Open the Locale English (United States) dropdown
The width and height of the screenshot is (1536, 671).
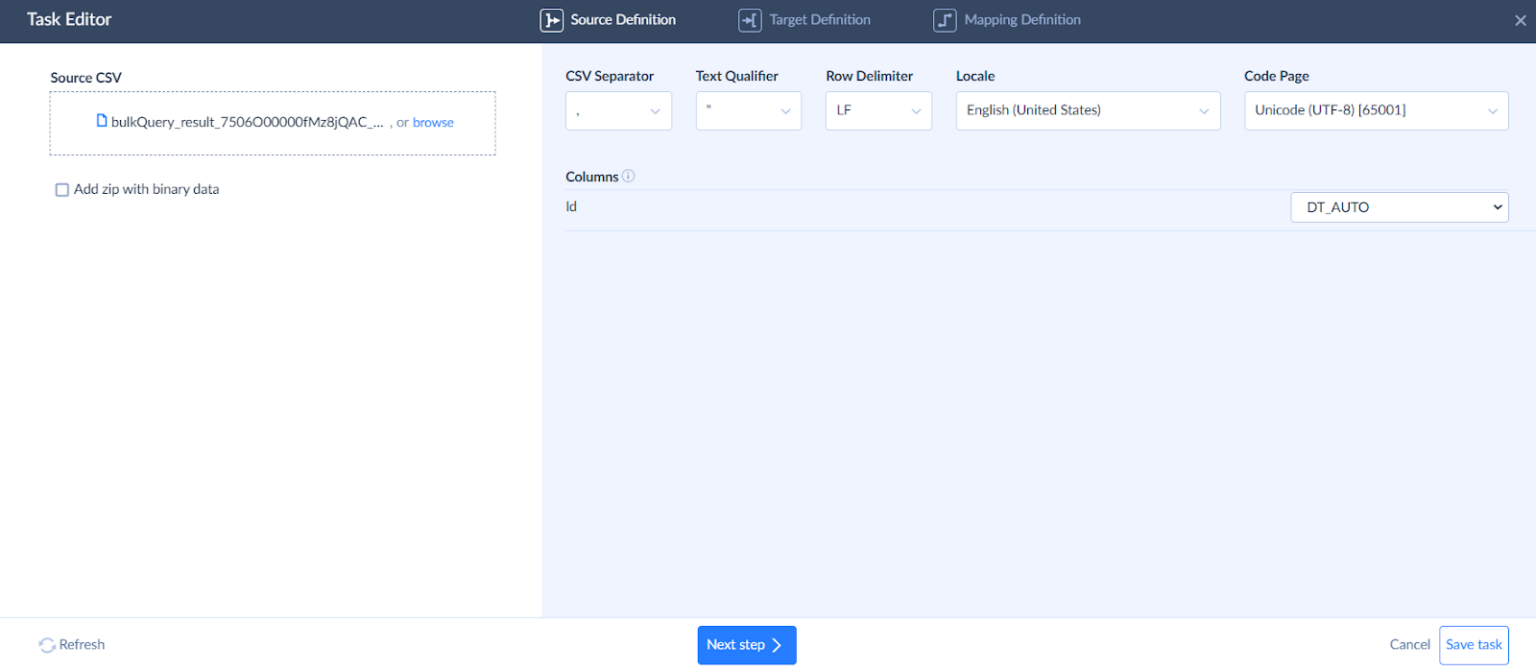pyautogui.click(x=1087, y=111)
